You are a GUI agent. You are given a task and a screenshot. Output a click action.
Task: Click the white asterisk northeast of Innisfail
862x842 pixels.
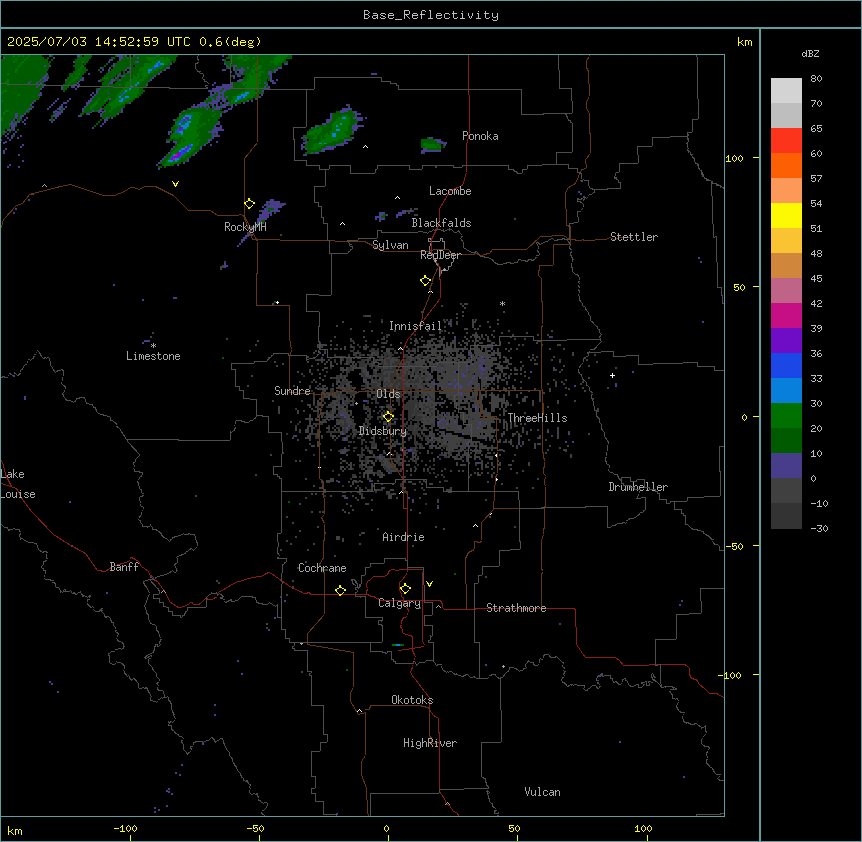[x=502, y=303]
